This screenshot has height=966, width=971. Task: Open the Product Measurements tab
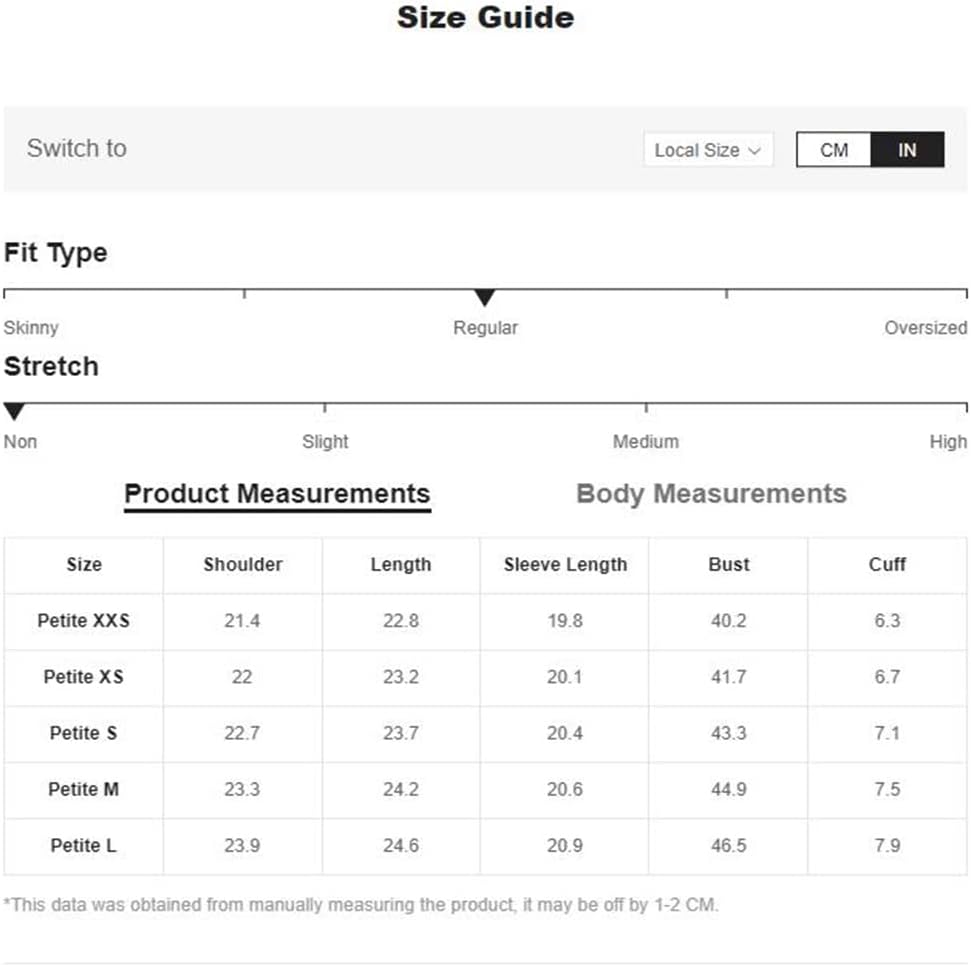277,494
